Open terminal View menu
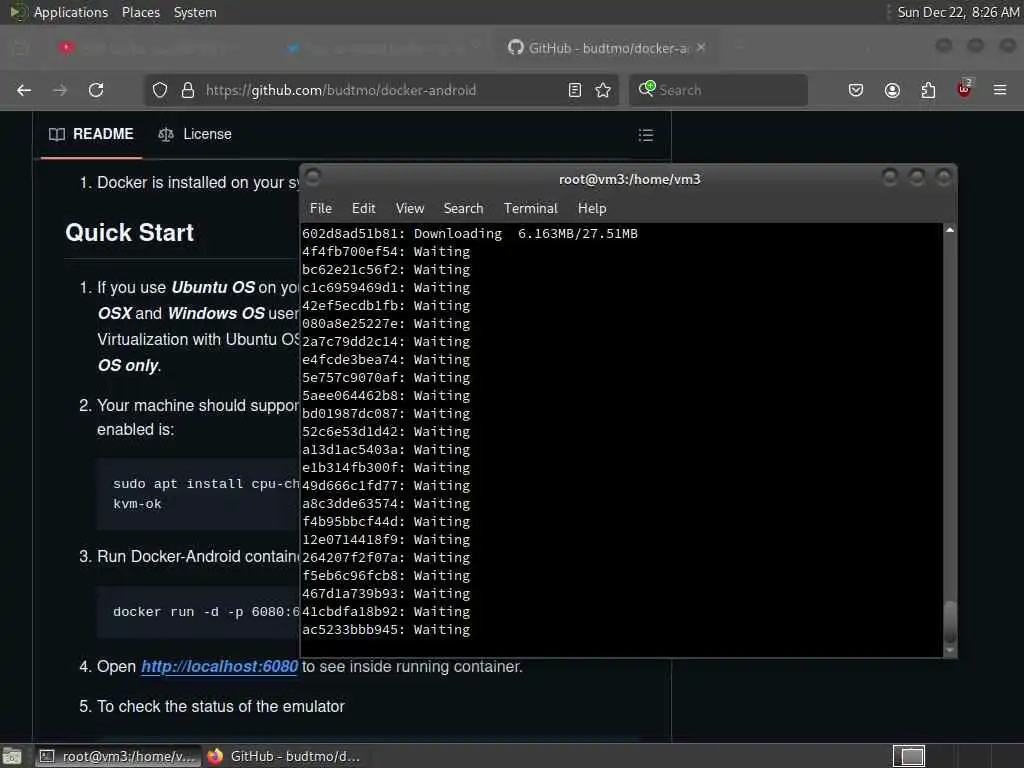The image size is (1024, 768). pos(410,208)
